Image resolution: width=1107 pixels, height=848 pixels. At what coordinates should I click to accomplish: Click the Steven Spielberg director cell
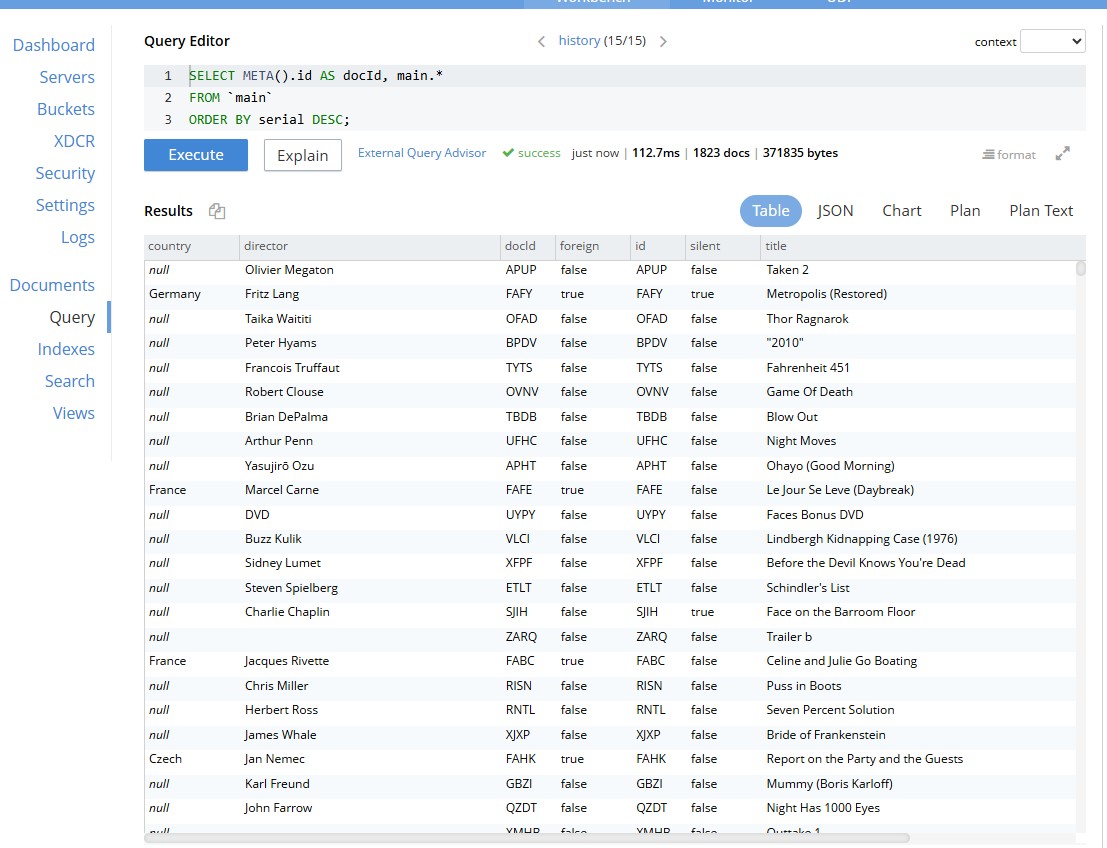pyautogui.click(x=291, y=587)
